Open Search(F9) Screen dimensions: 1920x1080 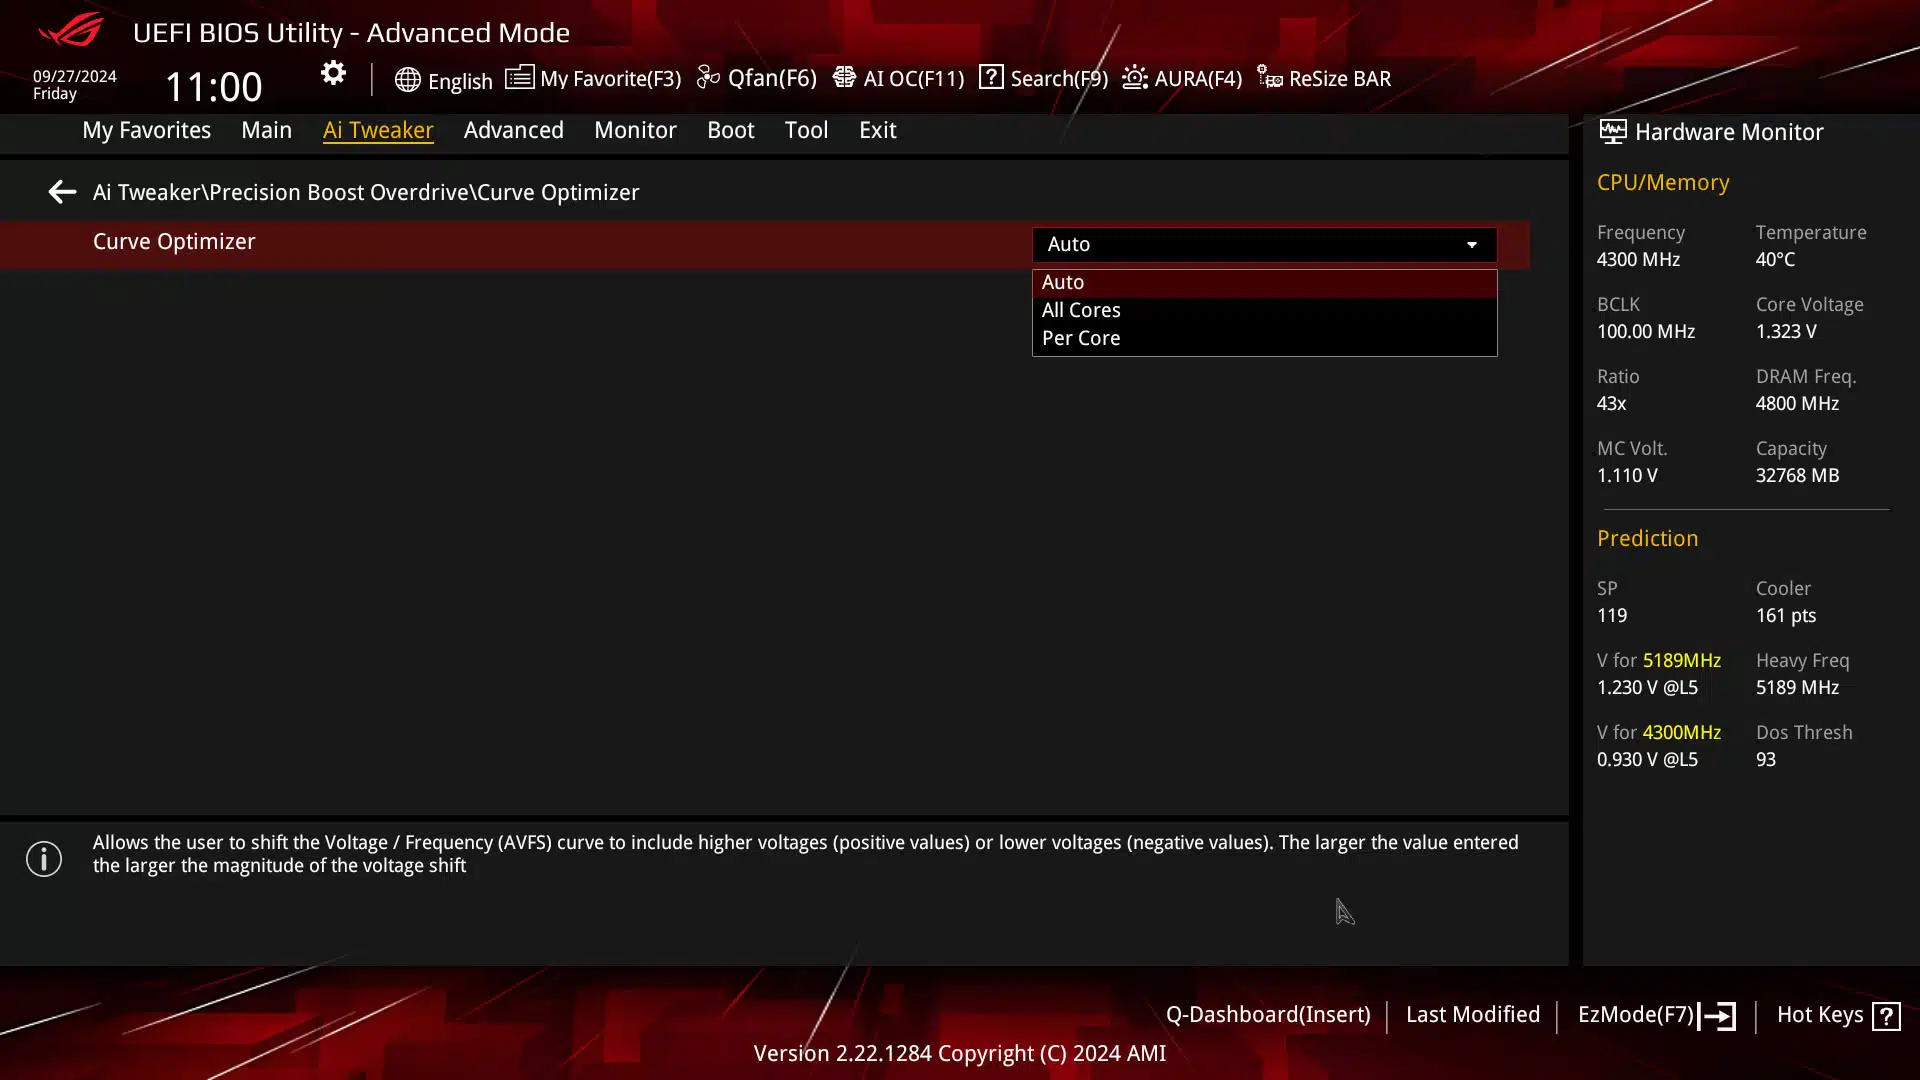1059,78
